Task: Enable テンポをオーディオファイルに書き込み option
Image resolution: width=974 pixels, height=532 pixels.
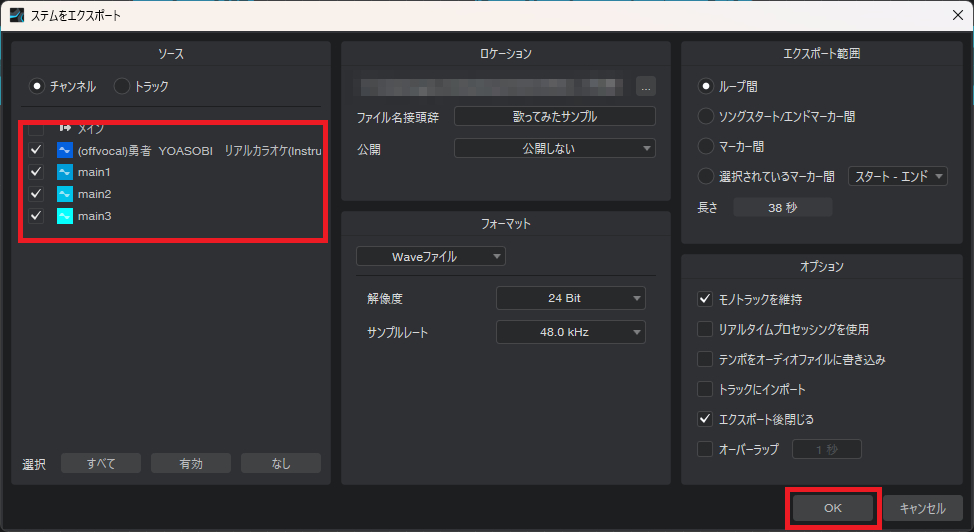Action: [x=704, y=359]
